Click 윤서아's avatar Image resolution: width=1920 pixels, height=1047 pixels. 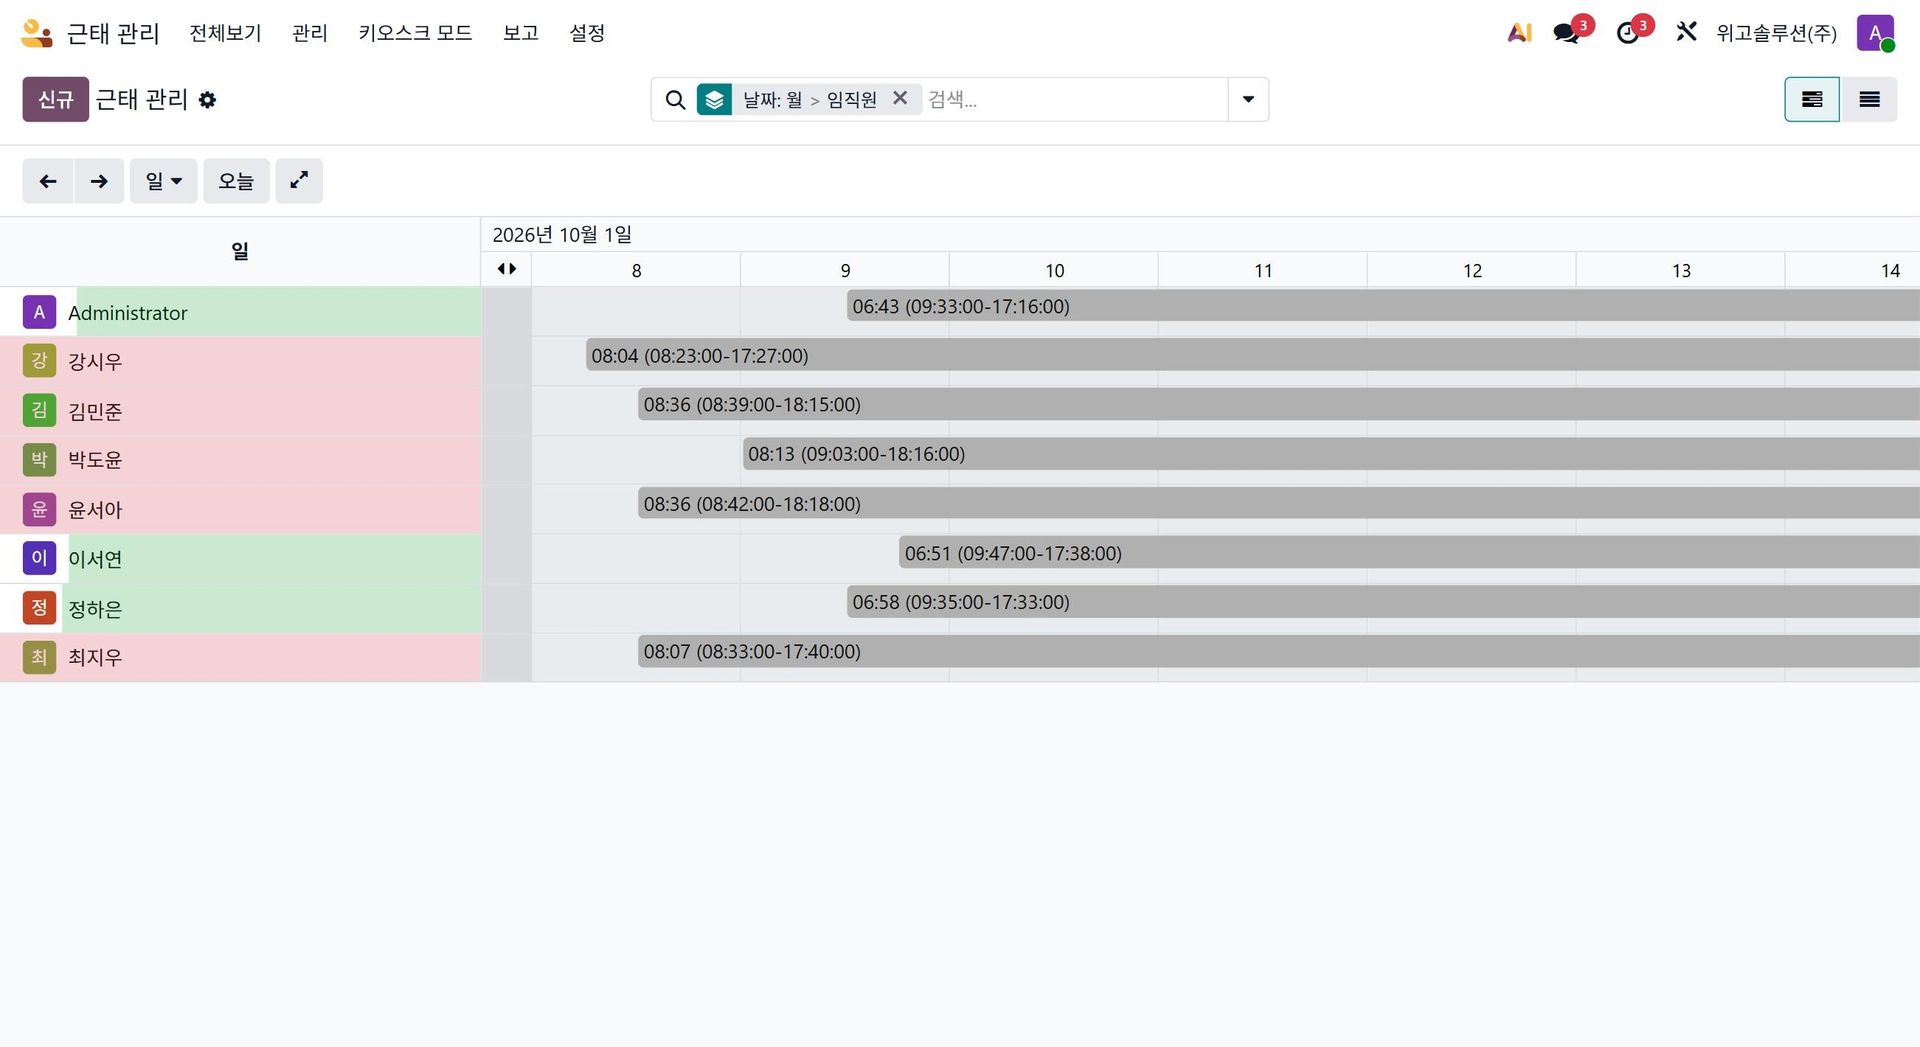[x=39, y=509]
